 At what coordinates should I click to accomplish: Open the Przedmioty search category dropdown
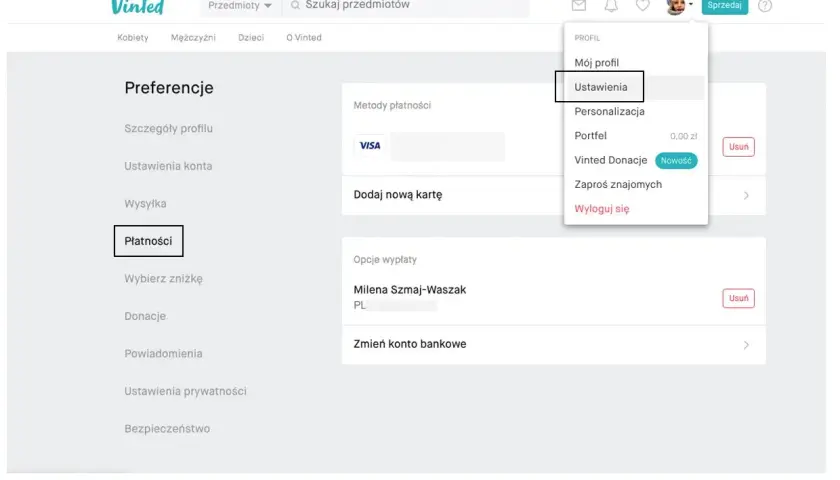click(x=240, y=6)
